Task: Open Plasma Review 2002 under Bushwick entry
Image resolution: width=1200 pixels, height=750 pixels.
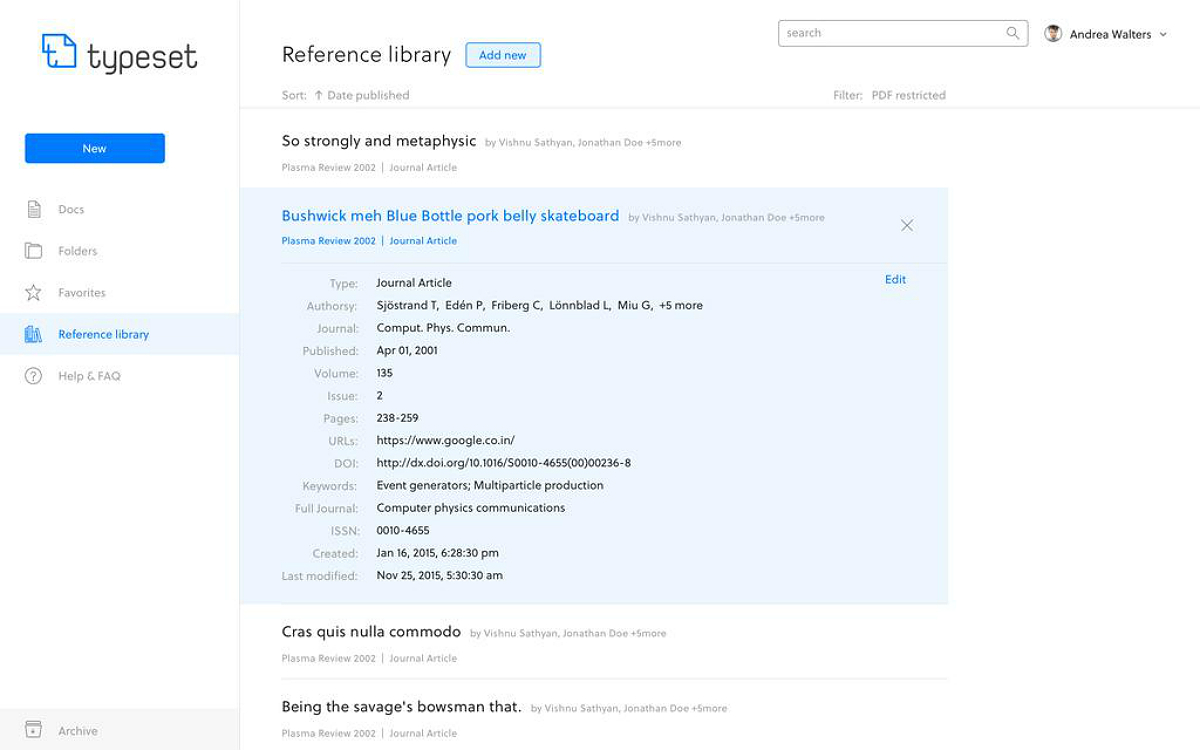Action: pos(328,240)
